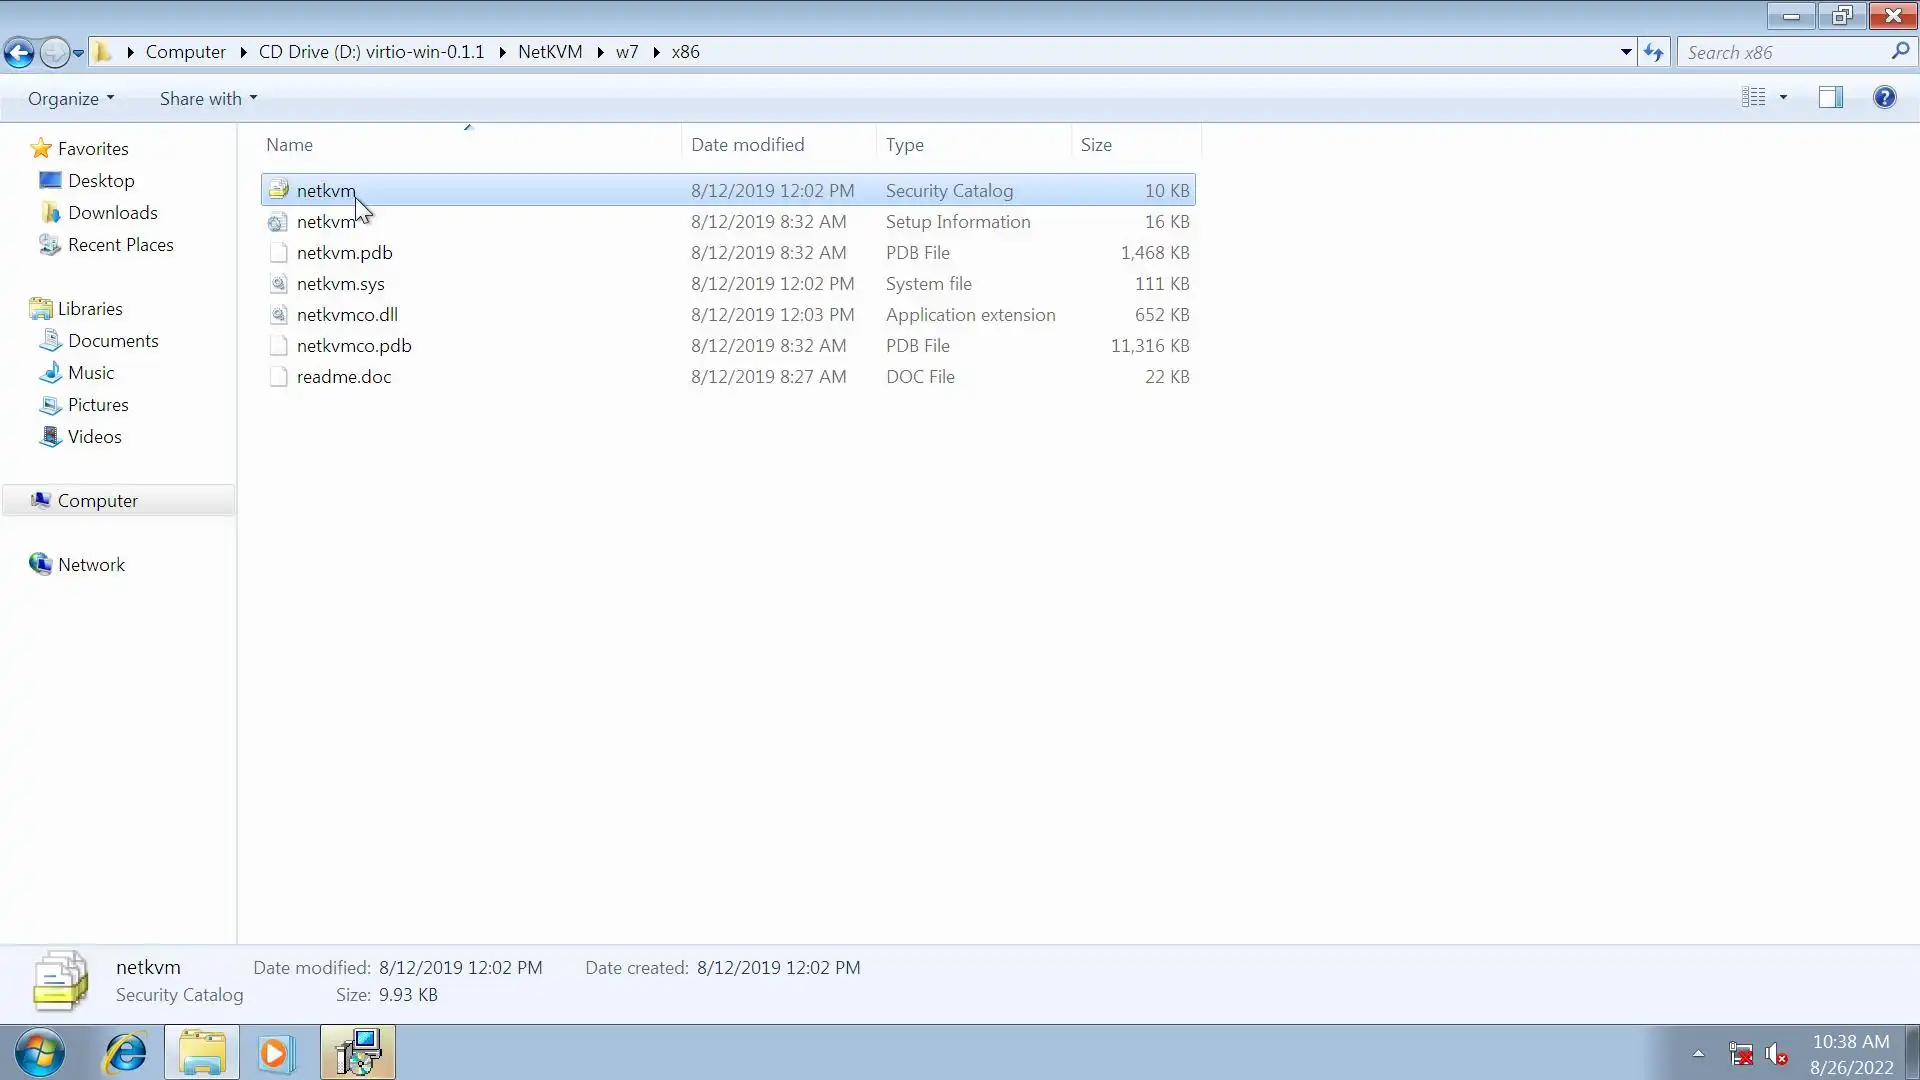The image size is (1920, 1080).
Task: Click the change view icon
Action: tap(1753, 97)
